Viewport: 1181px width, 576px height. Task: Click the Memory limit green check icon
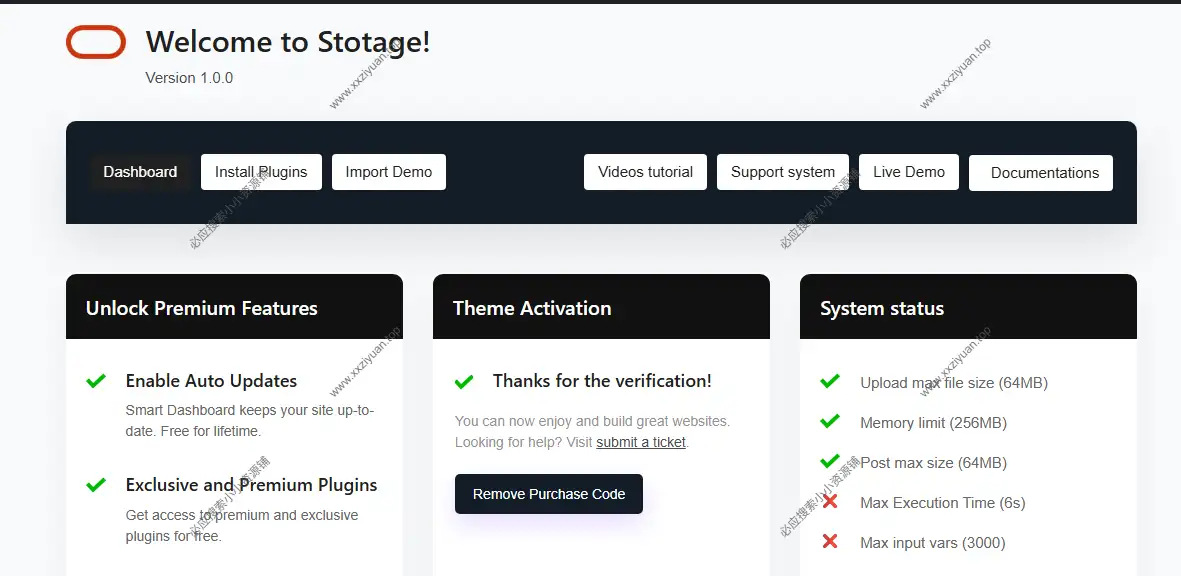click(x=830, y=422)
